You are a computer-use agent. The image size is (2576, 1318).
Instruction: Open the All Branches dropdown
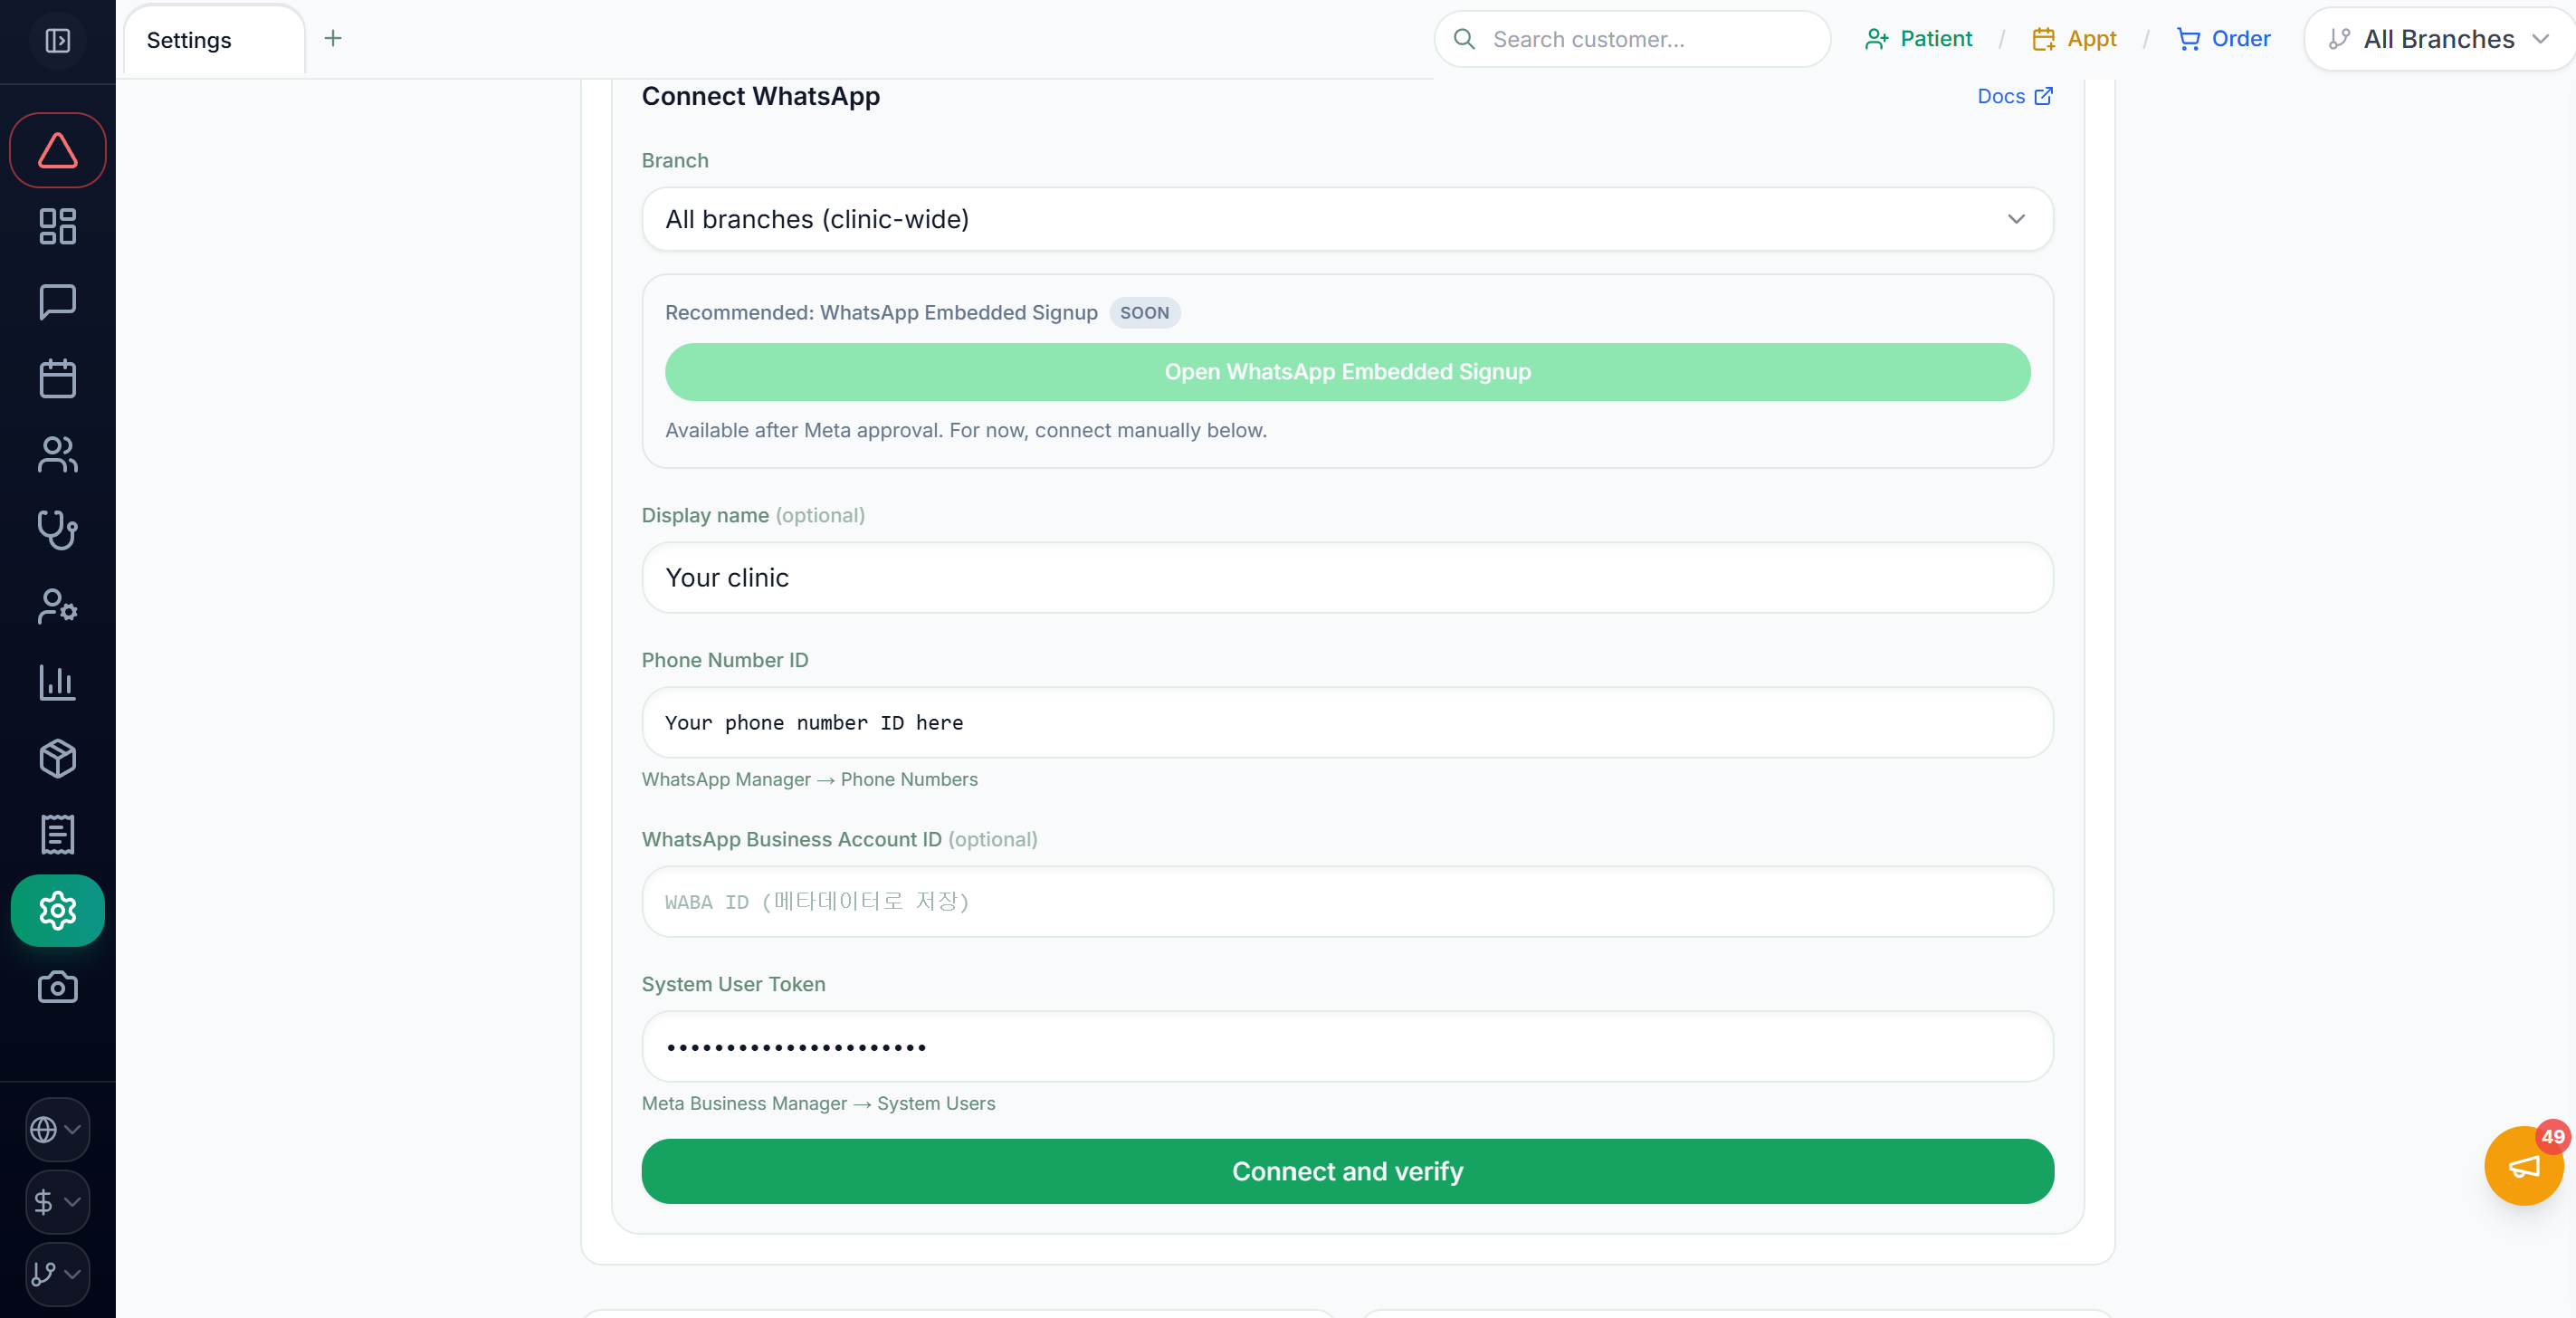click(x=2439, y=39)
